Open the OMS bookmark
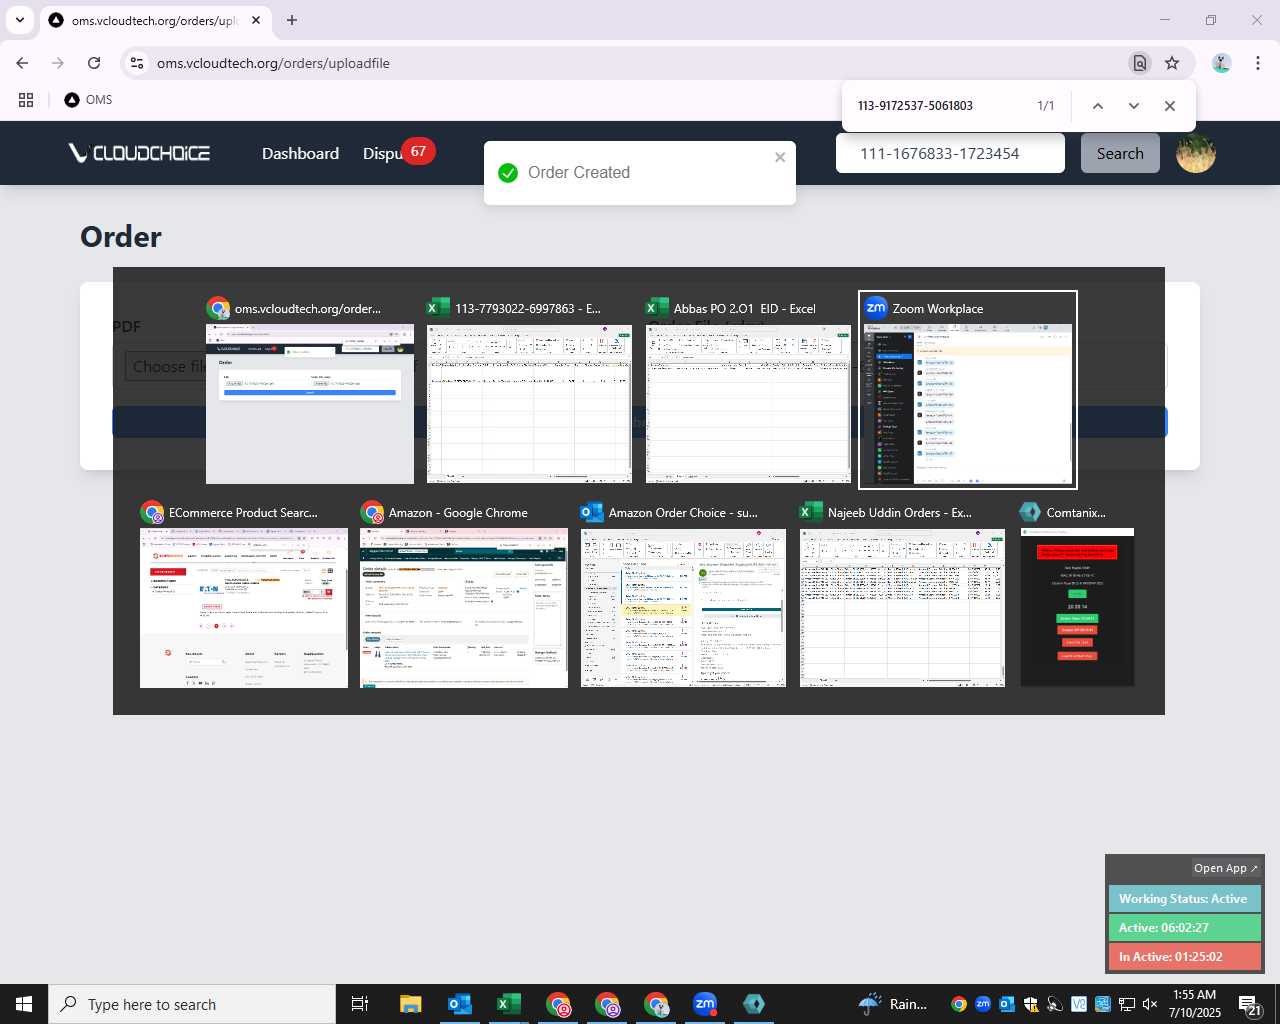 click(88, 100)
